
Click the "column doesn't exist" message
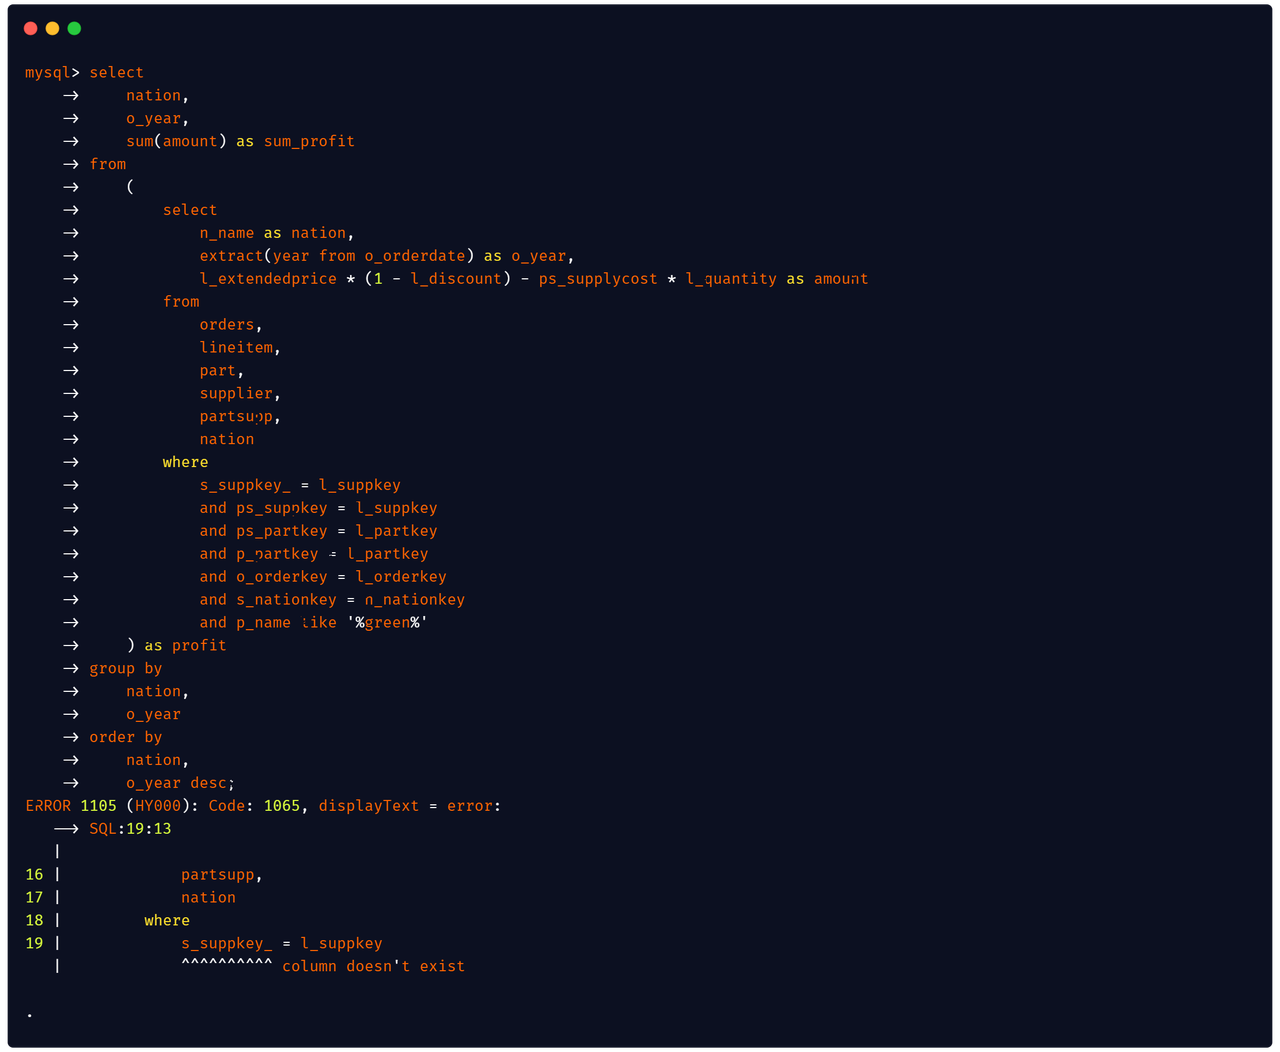[373, 967]
